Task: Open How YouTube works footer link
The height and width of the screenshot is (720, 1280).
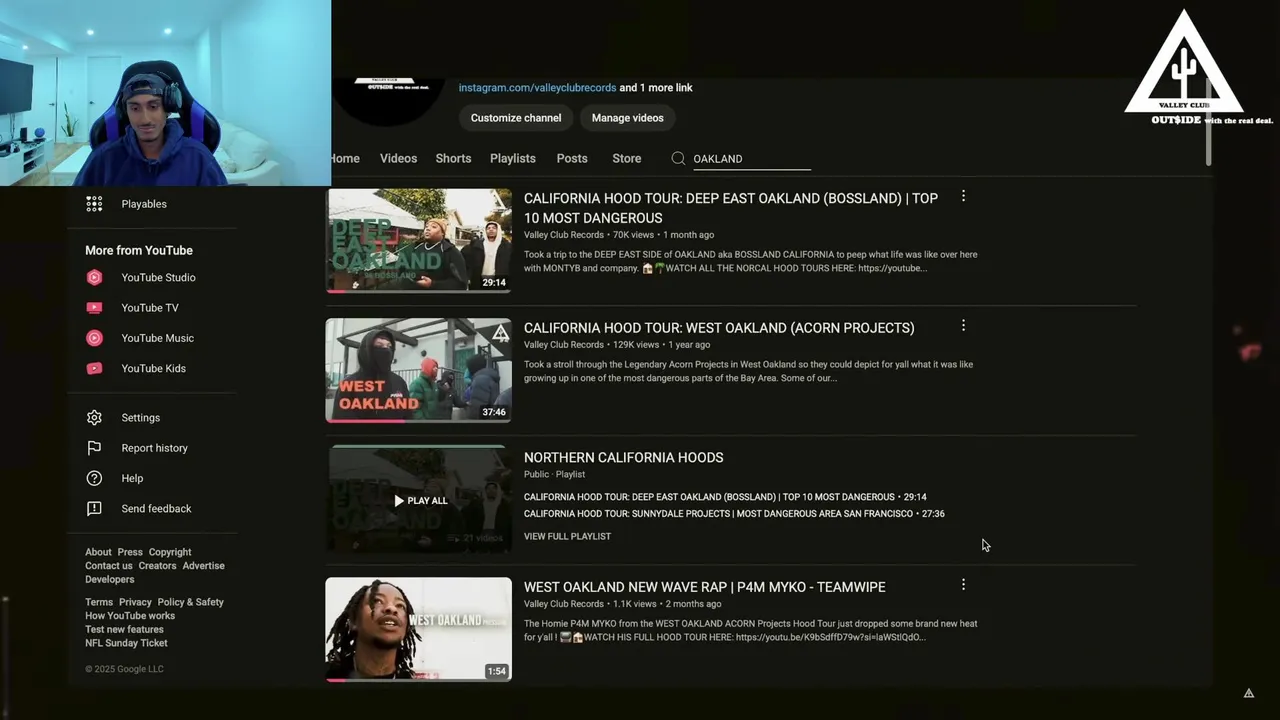Action: tap(130, 616)
